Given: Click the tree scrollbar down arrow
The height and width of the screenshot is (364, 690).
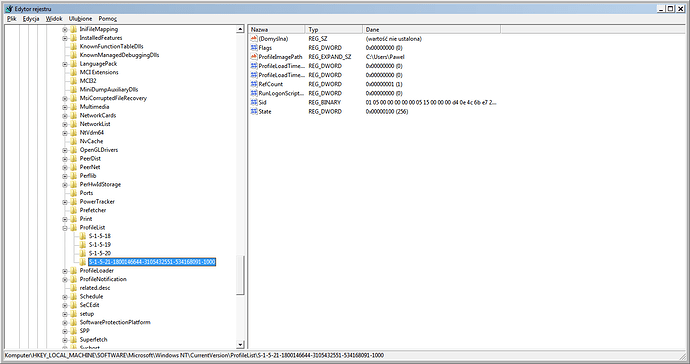Looking at the screenshot, I should point(240,345).
